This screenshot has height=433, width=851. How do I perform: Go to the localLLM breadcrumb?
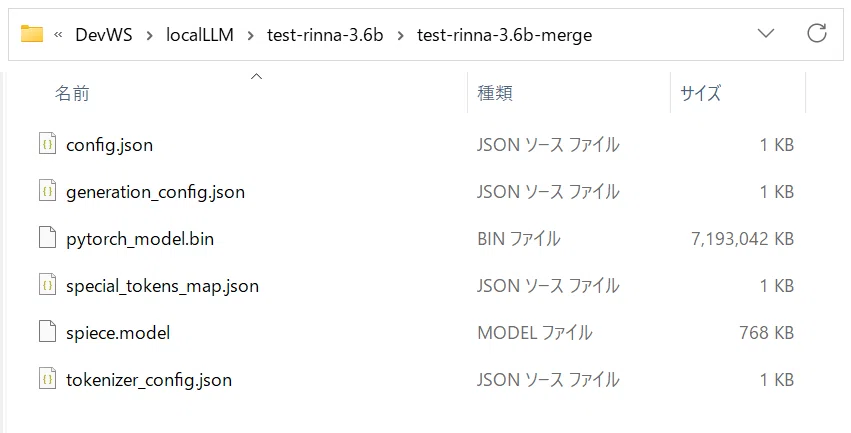click(200, 35)
